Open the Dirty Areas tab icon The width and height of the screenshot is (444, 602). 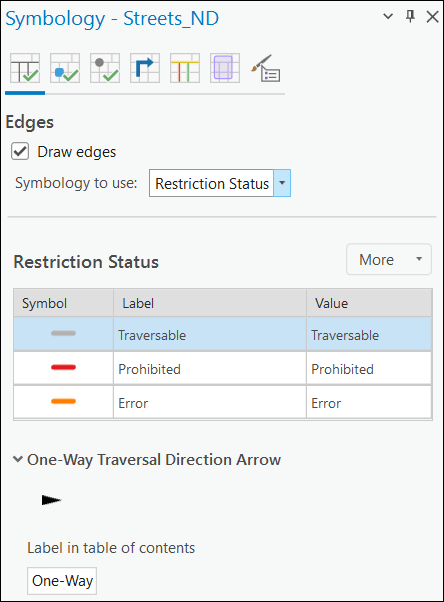tap(185, 68)
